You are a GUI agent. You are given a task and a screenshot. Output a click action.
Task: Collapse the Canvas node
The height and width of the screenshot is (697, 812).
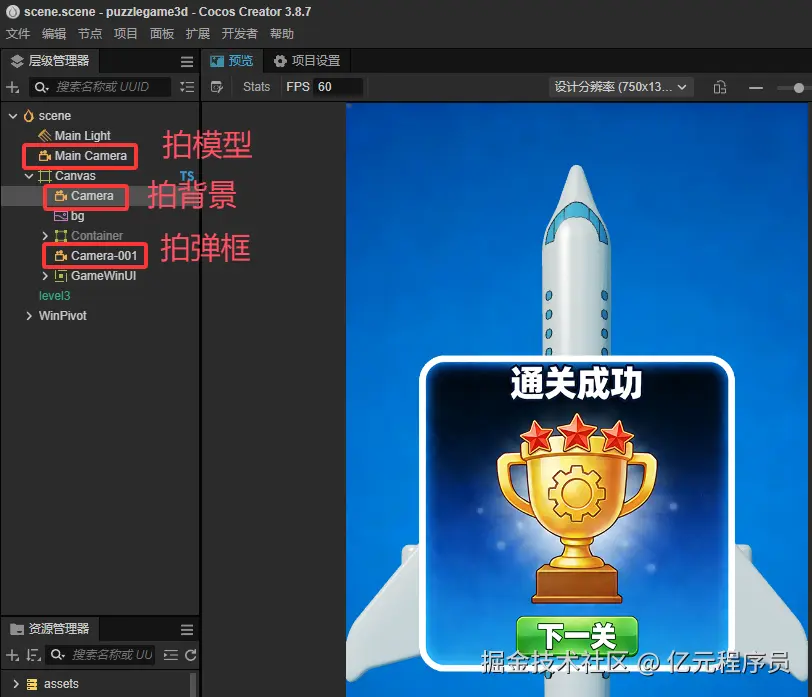tap(29, 176)
